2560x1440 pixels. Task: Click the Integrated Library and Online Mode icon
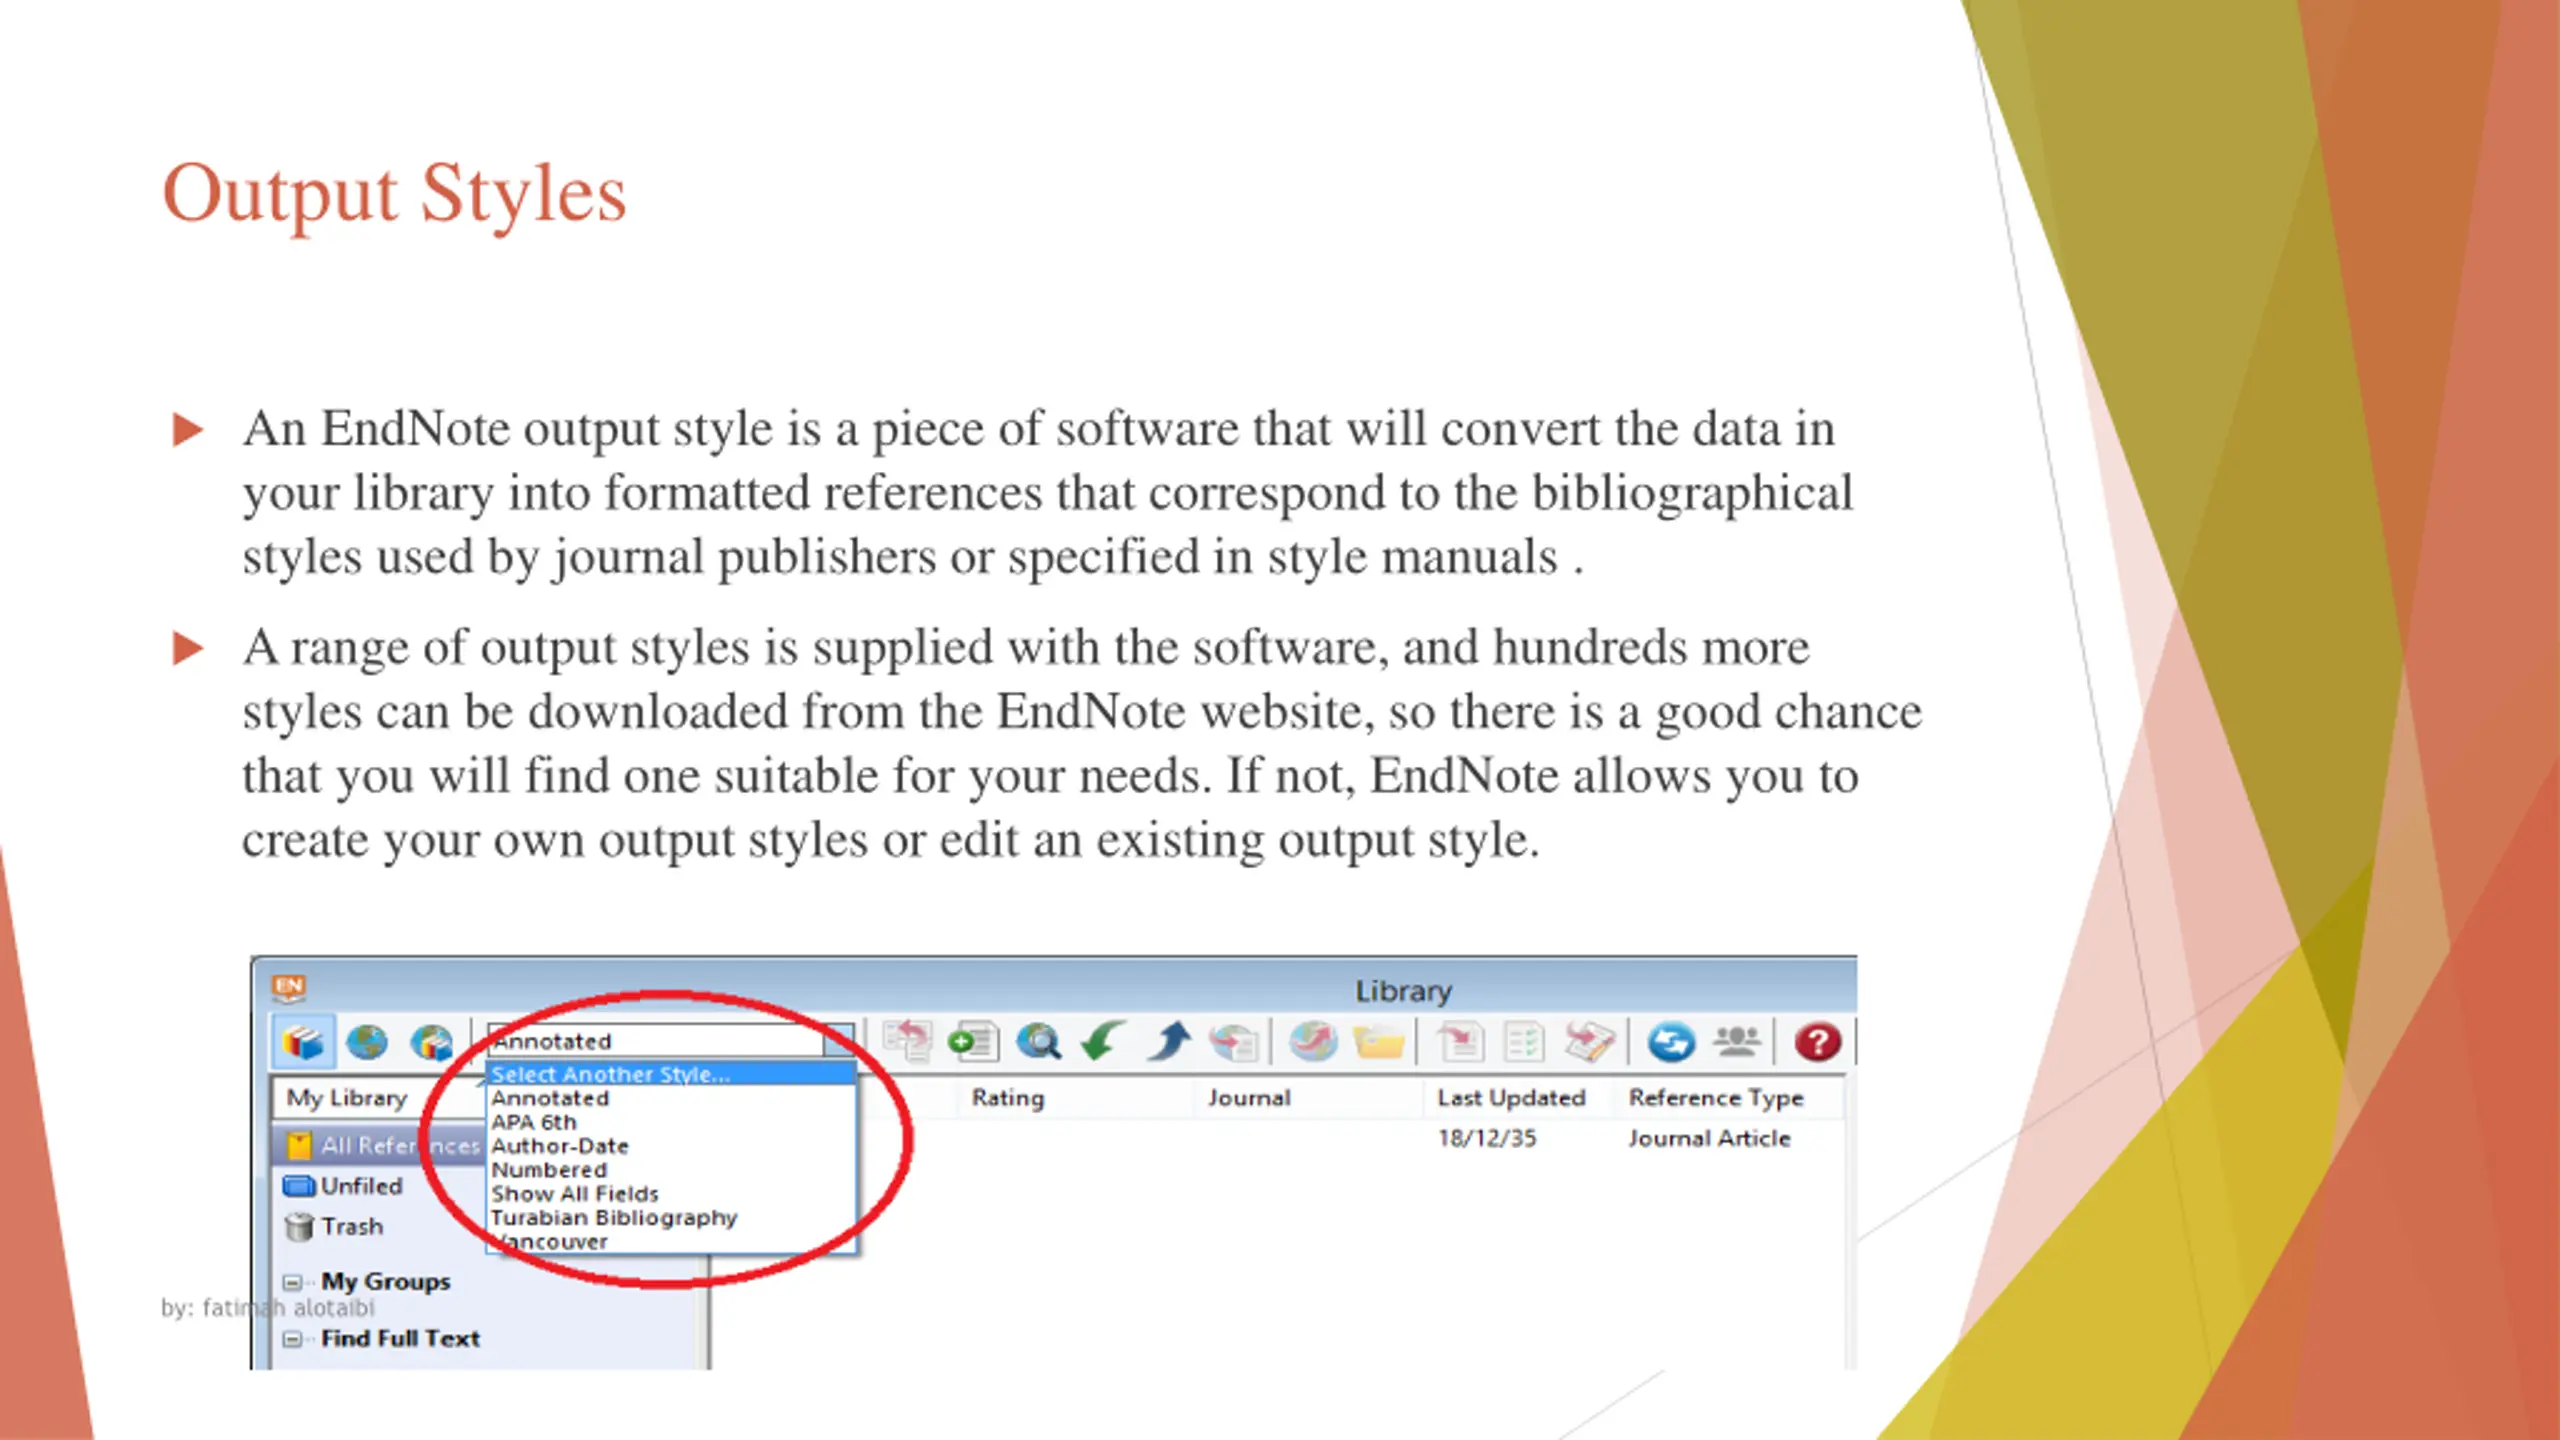(x=431, y=1042)
